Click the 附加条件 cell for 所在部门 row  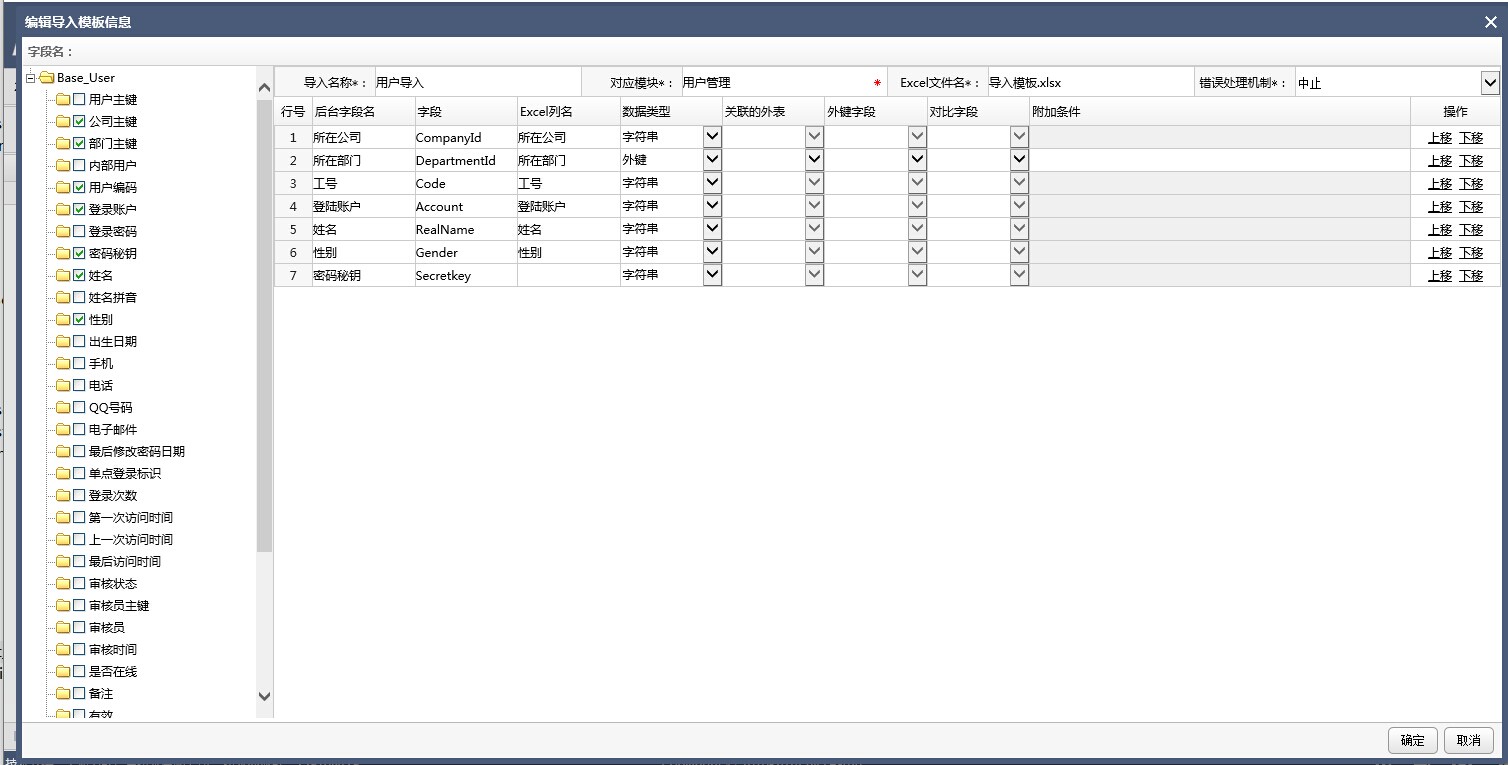[x=1220, y=160]
